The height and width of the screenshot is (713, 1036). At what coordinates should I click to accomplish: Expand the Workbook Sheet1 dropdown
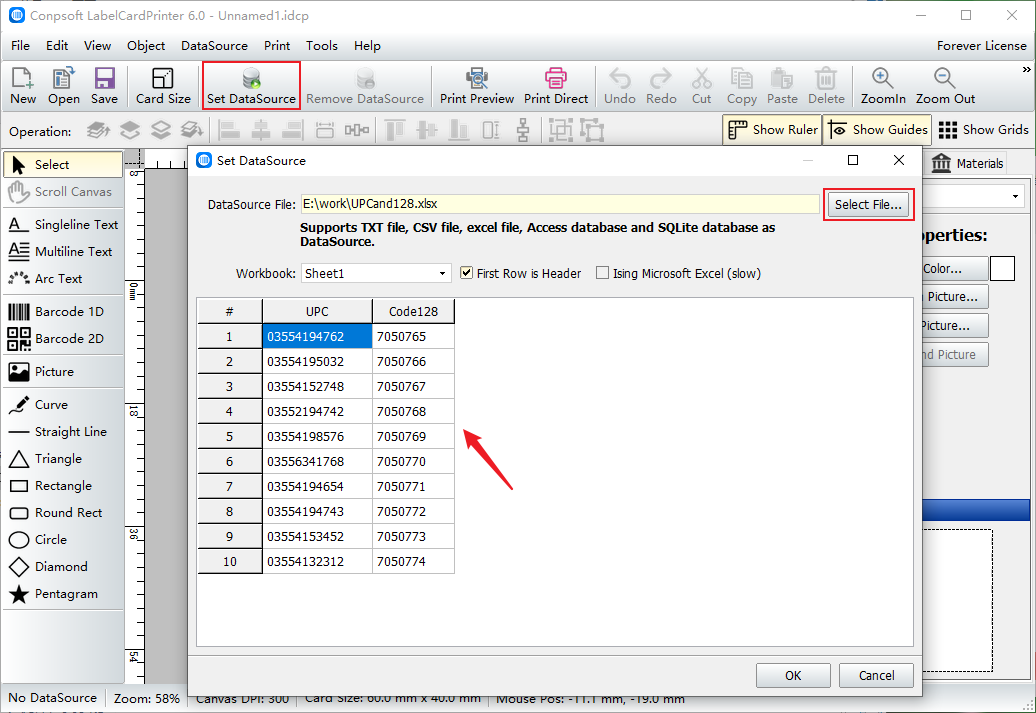coord(443,274)
